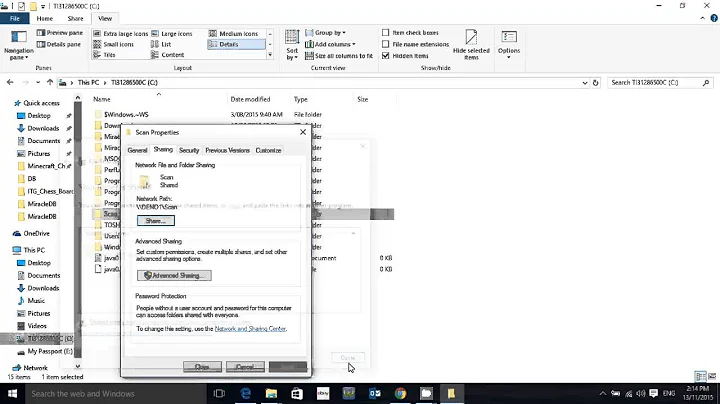Click Hide selected items
This screenshot has height=404, width=720.
[x=471, y=45]
